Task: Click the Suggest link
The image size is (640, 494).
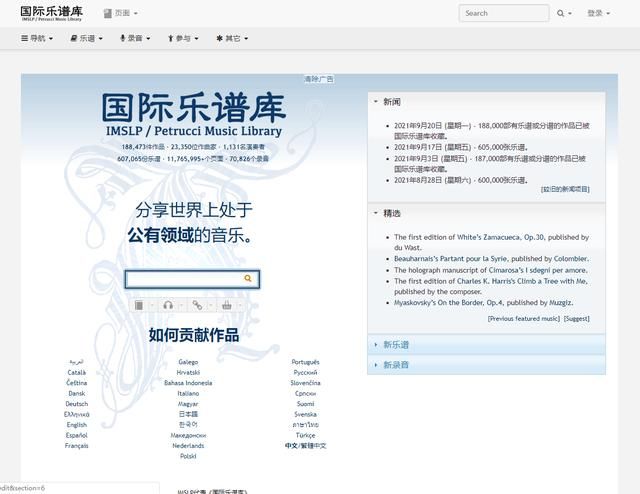Action: tap(576, 318)
